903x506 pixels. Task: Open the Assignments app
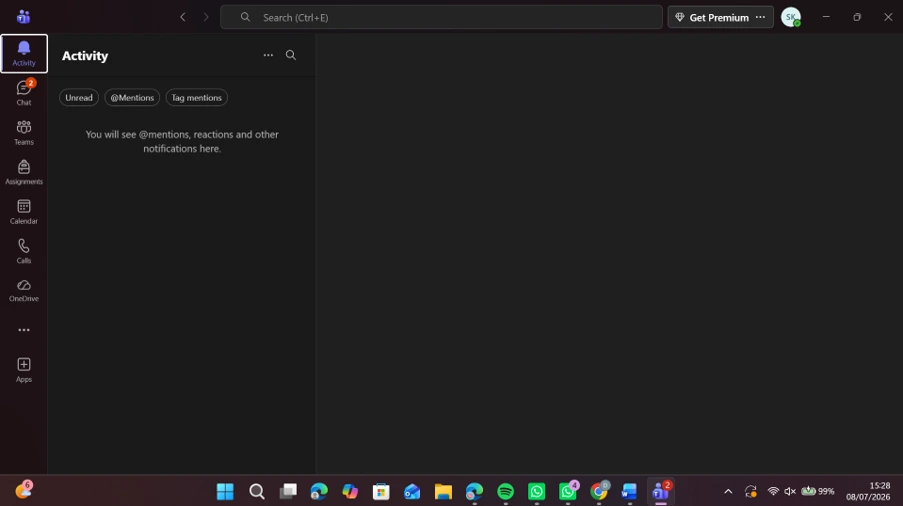(24, 172)
